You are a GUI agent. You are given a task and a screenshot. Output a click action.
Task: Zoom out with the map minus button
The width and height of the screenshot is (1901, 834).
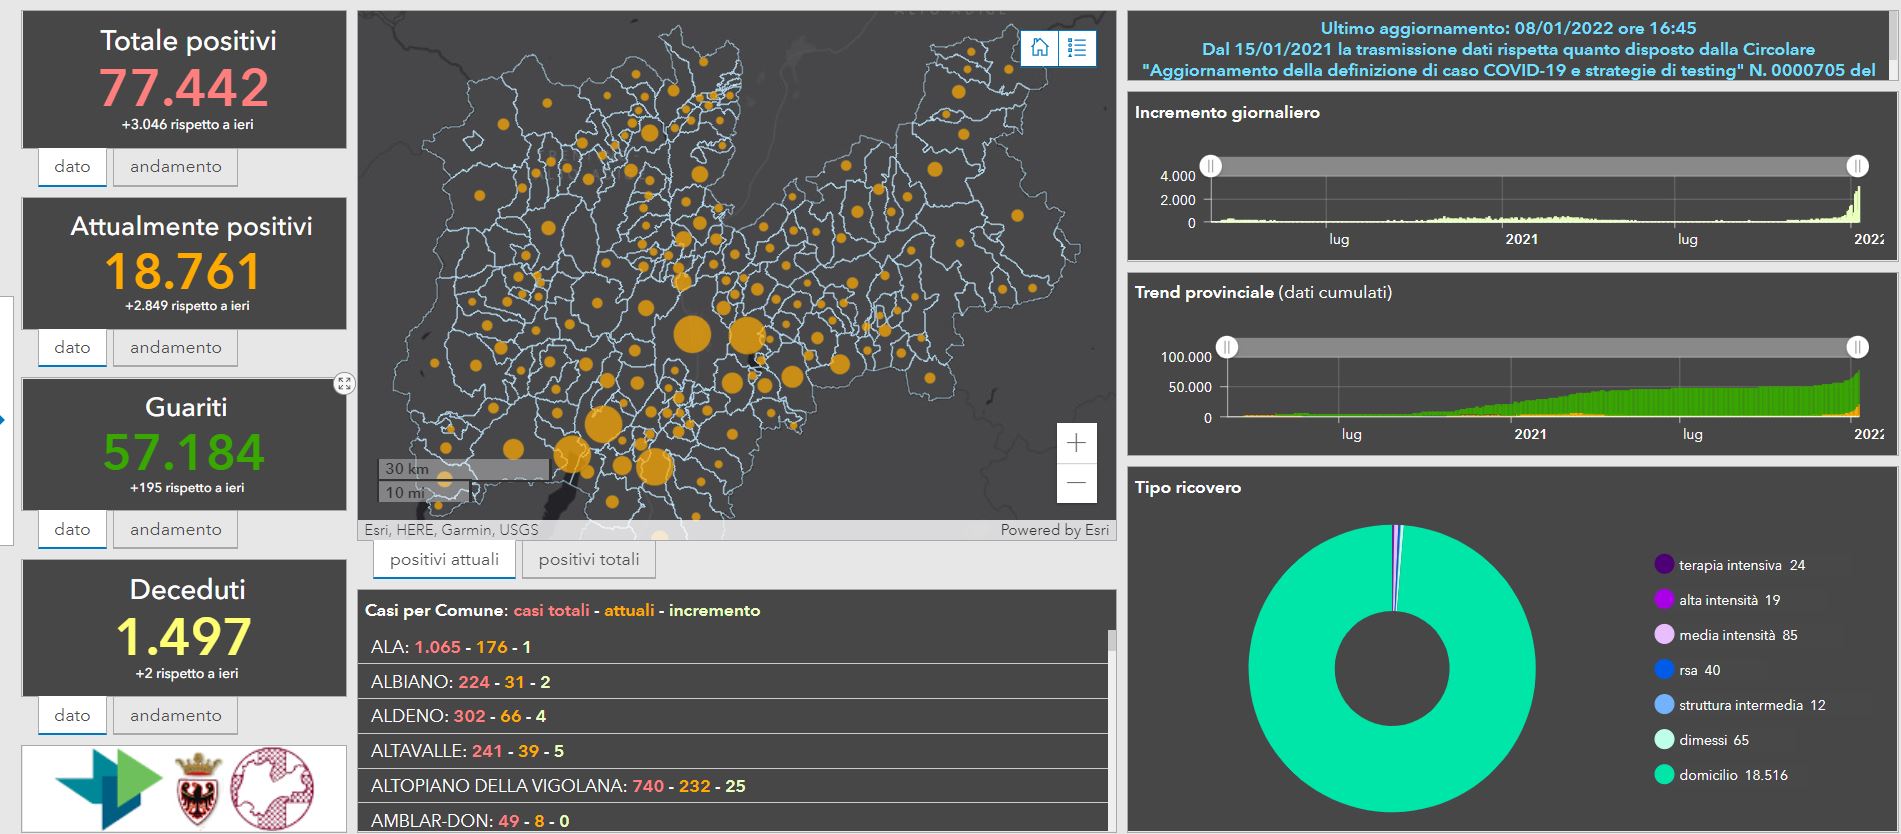(1076, 483)
